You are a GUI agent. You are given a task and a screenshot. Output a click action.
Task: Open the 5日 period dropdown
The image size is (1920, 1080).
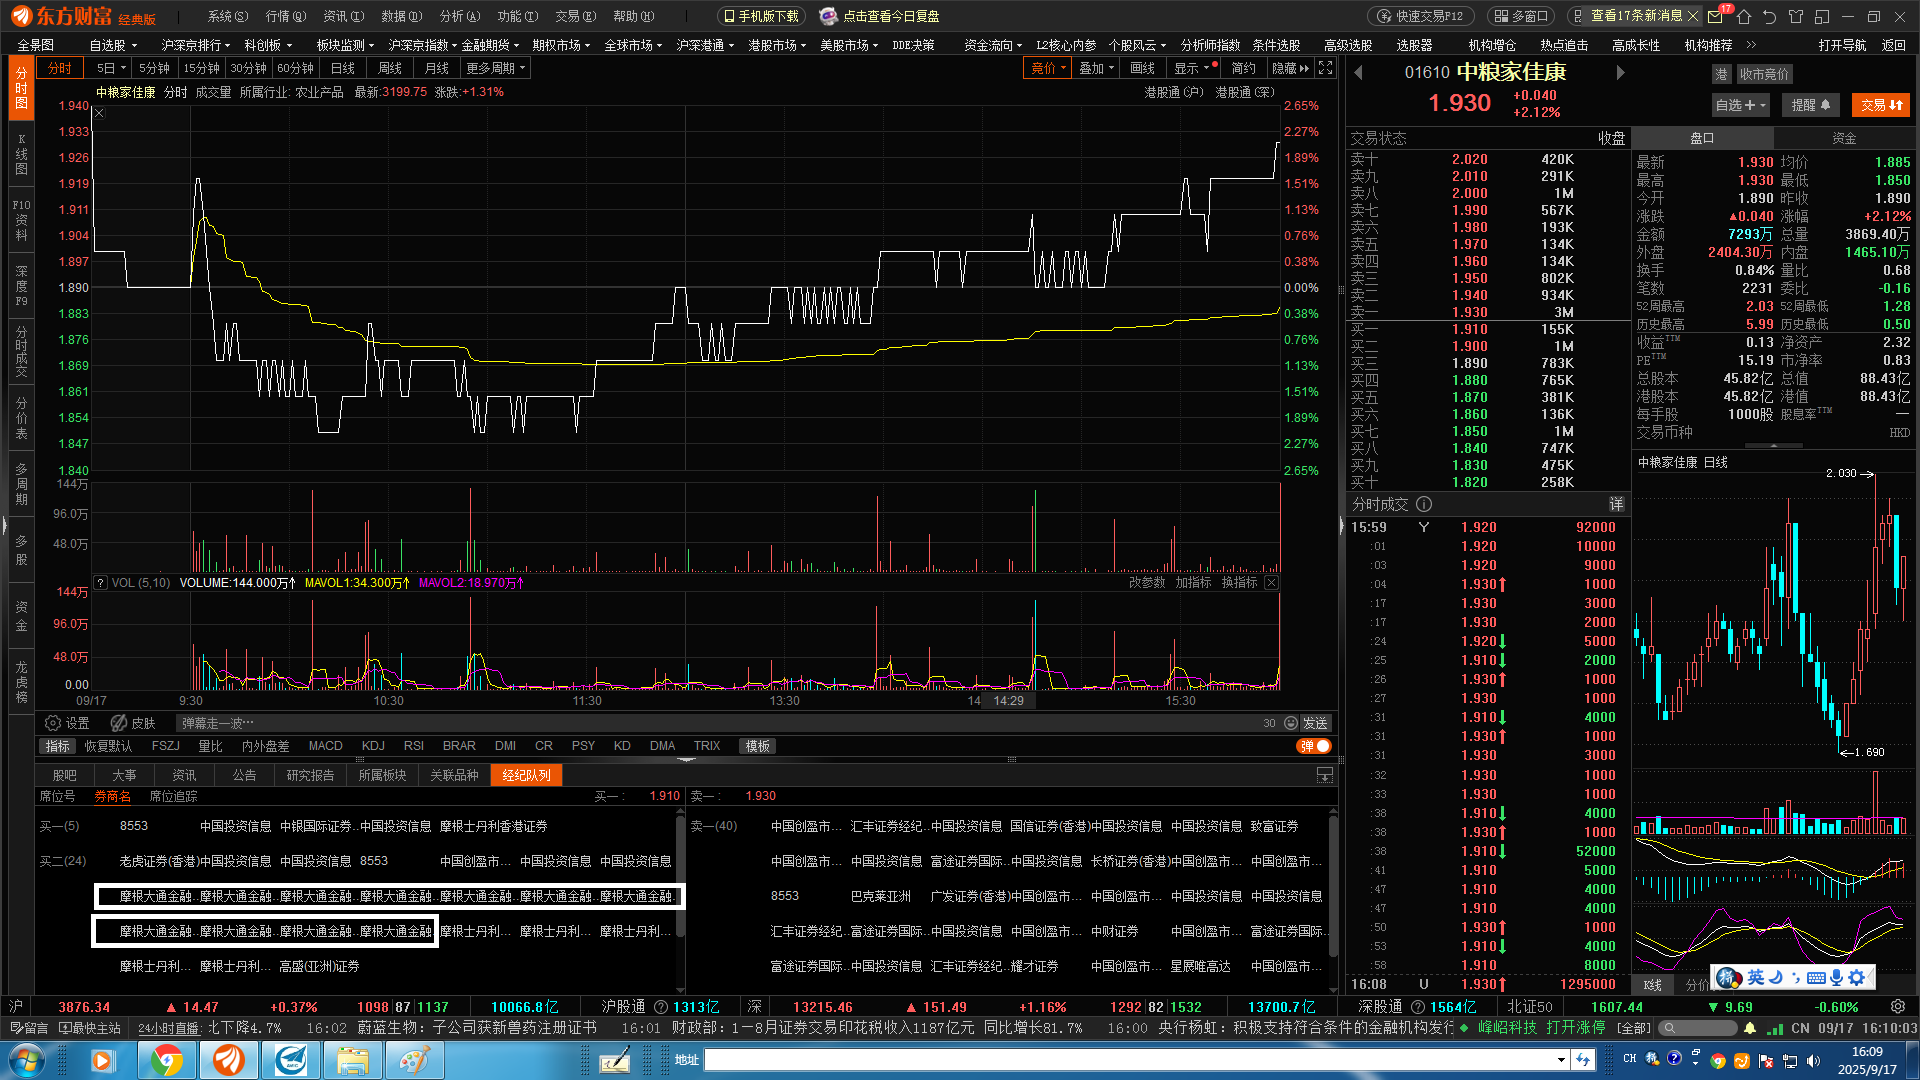tap(110, 68)
